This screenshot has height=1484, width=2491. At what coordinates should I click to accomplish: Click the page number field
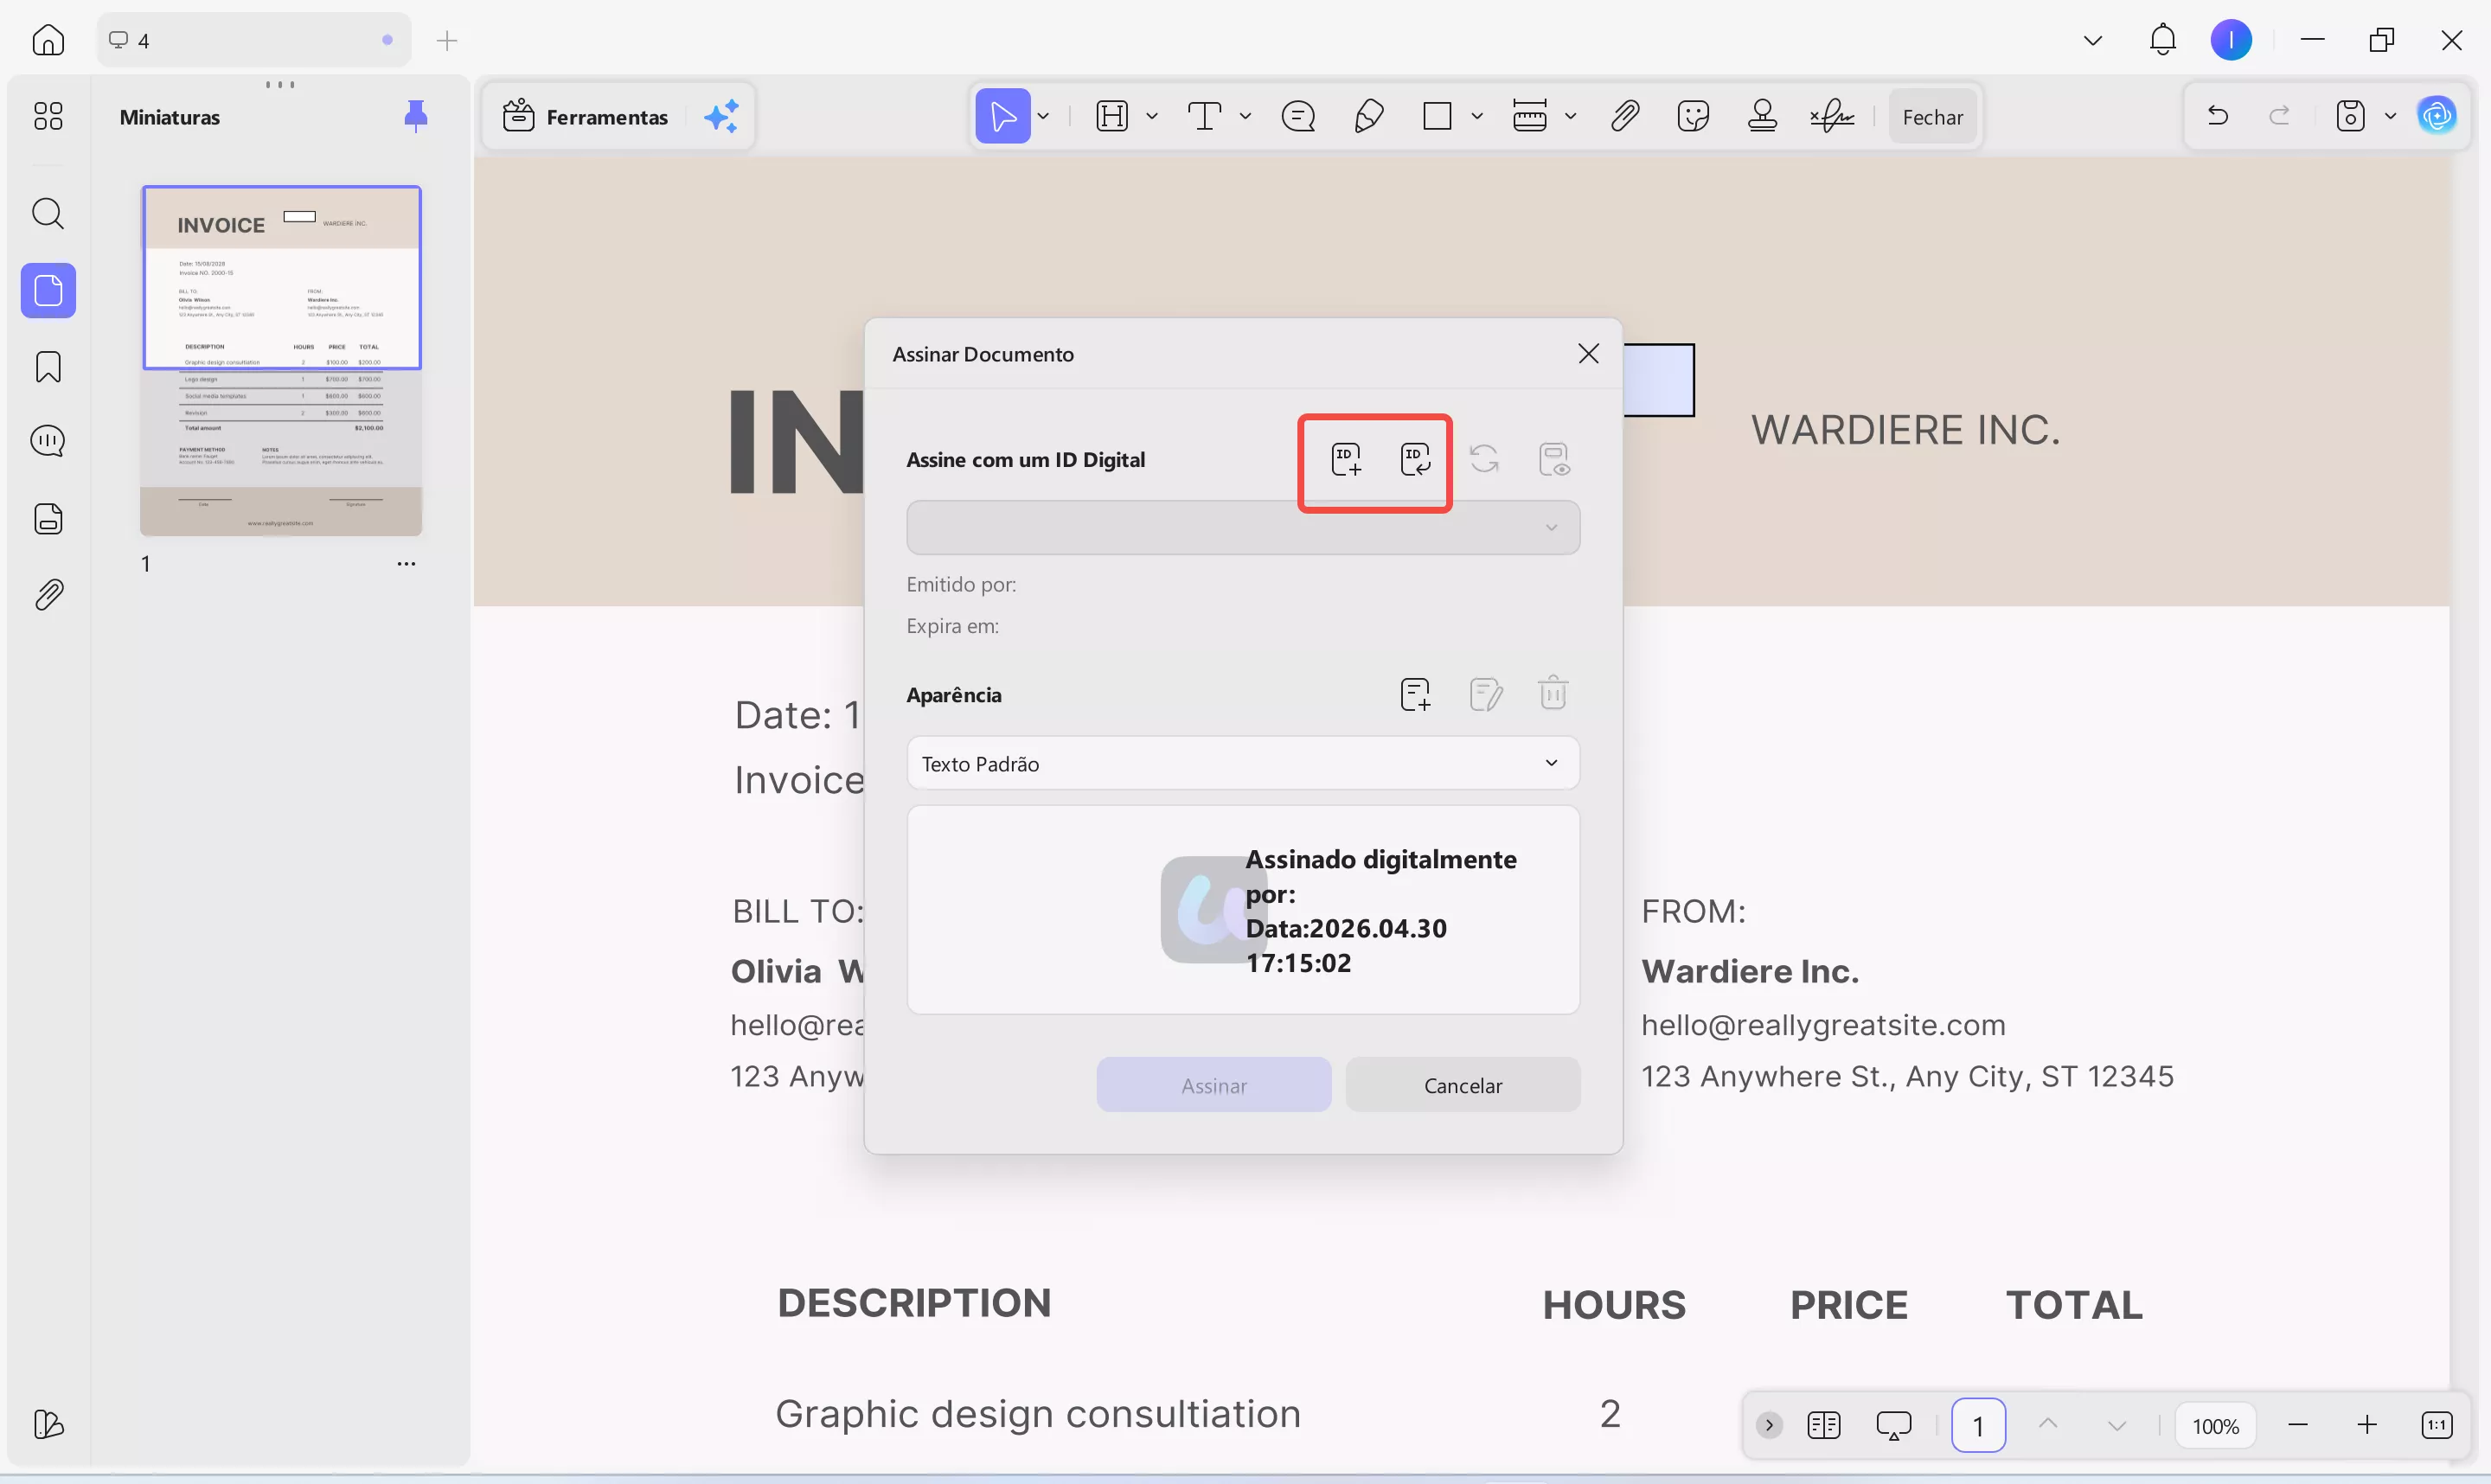tap(1977, 1425)
